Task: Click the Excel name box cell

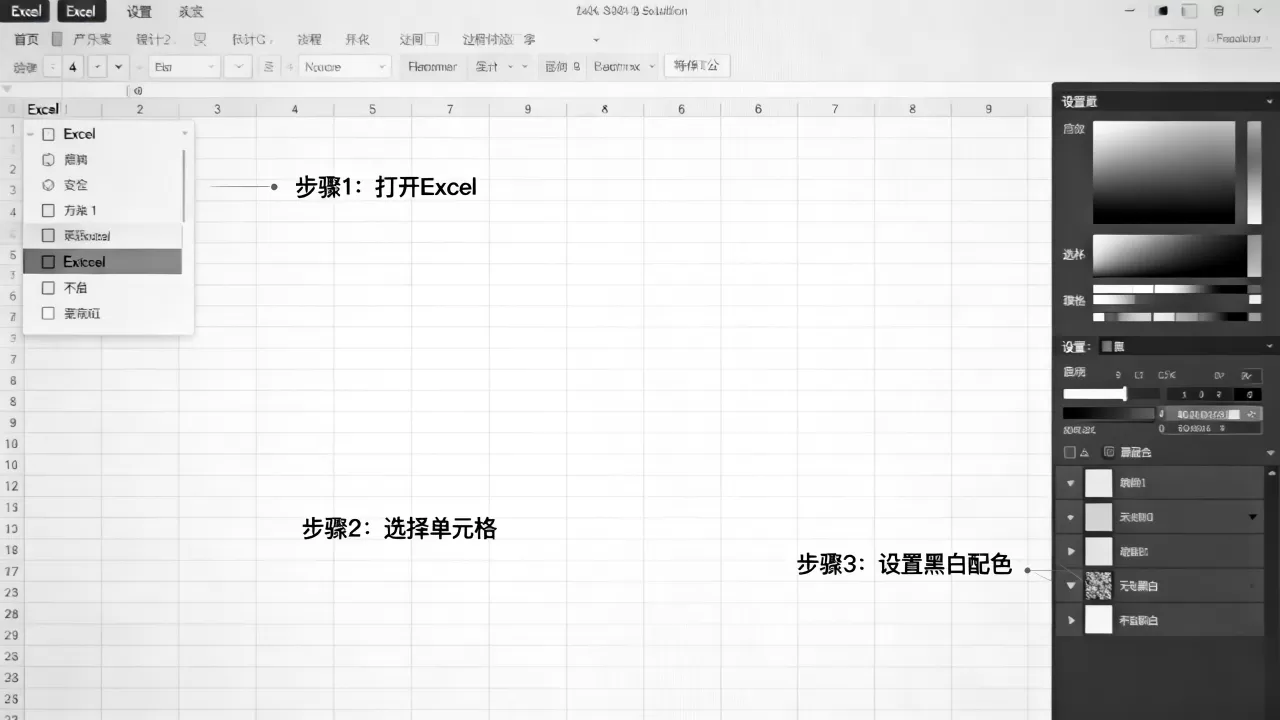Action: 43,109
